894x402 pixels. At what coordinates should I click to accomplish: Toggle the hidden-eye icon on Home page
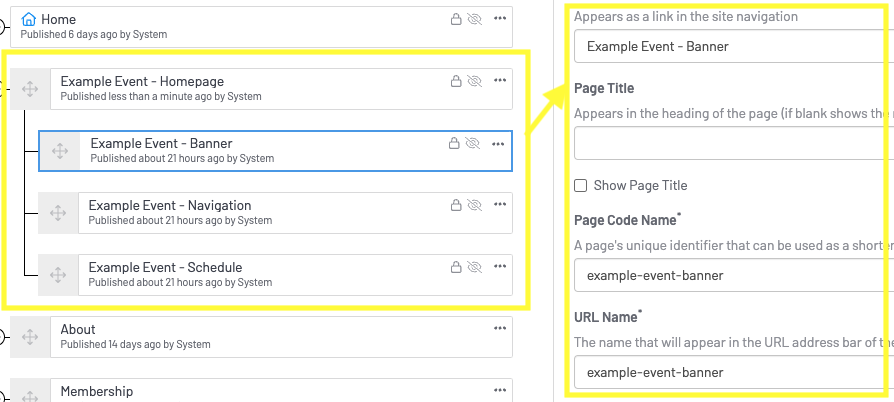click(x=474, y=19)
